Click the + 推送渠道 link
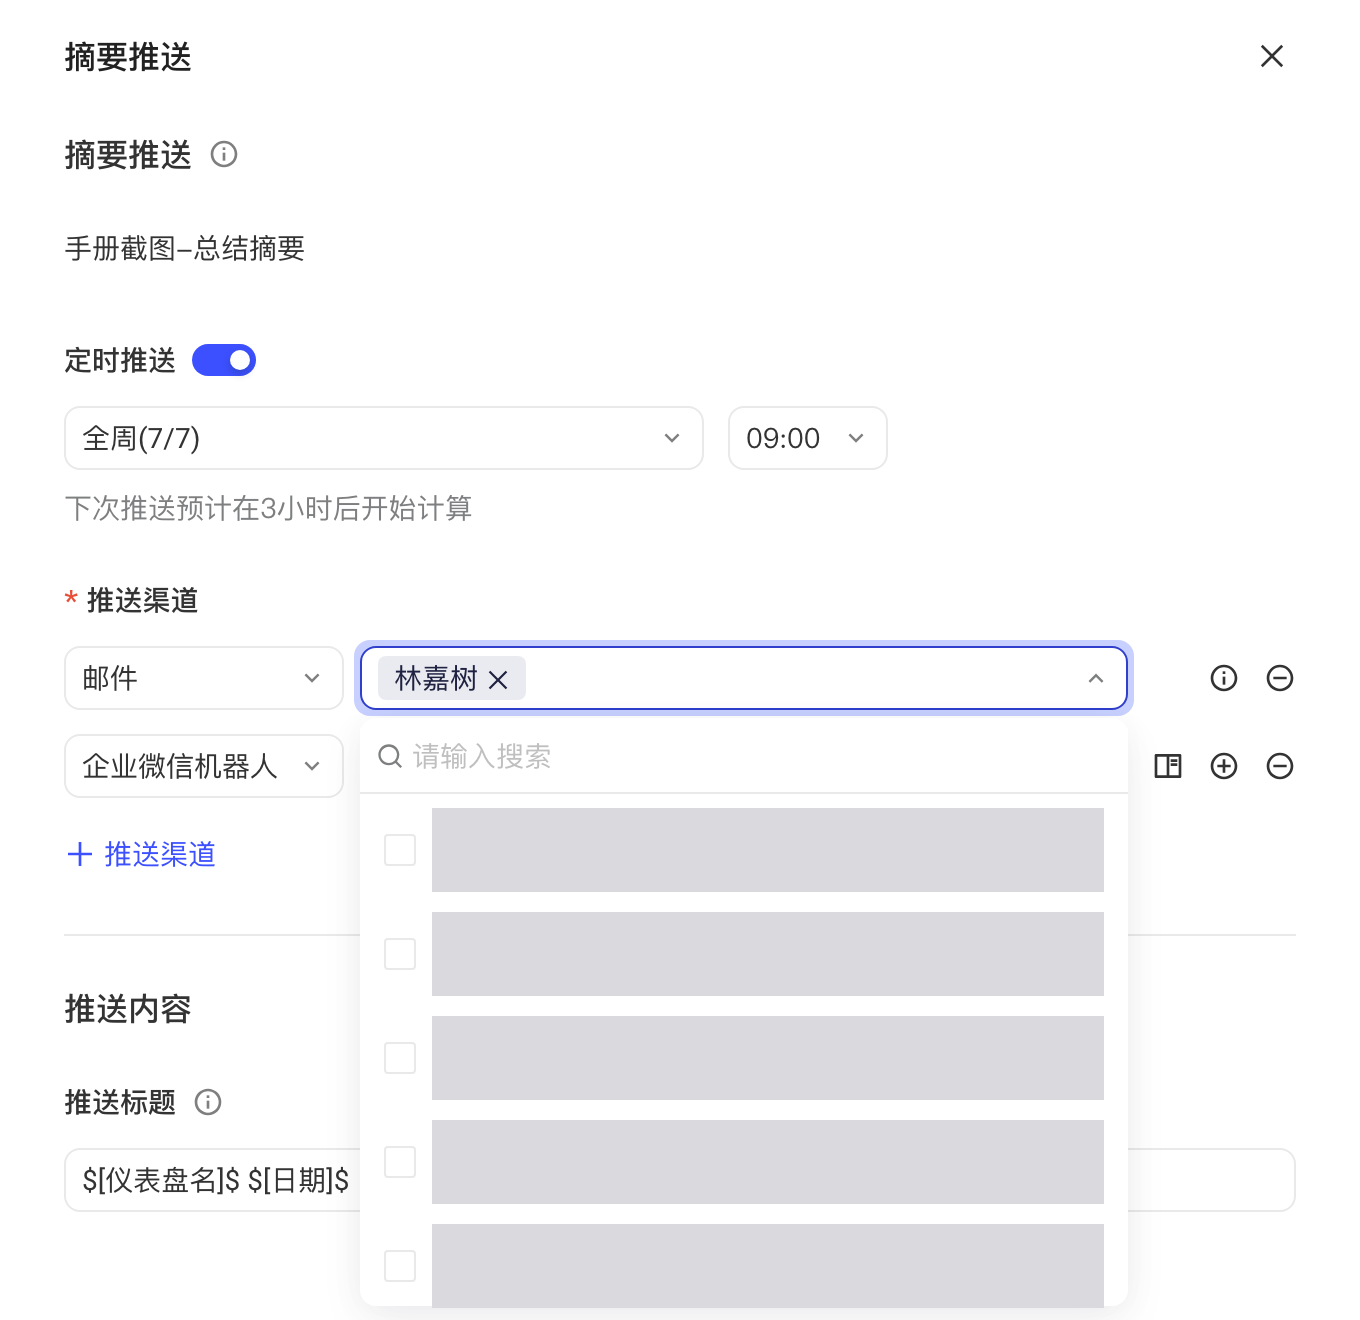 (x=141, y=854)
